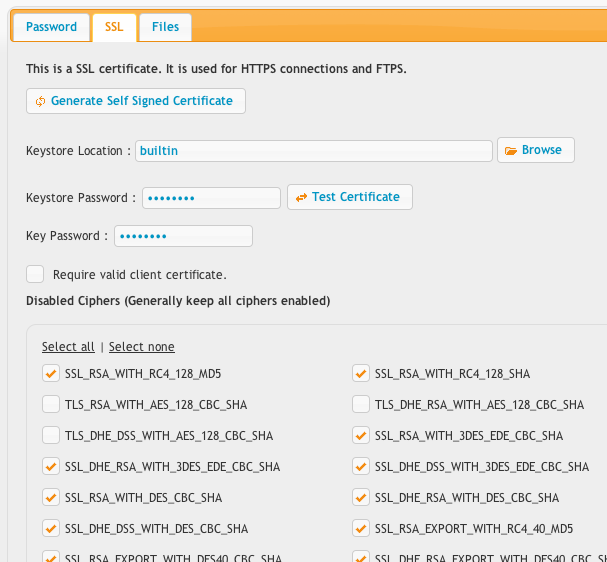The width and height of the screenshot is (607, 562).
Task: Open the Files tab
Action: click(x=165, y=27)
